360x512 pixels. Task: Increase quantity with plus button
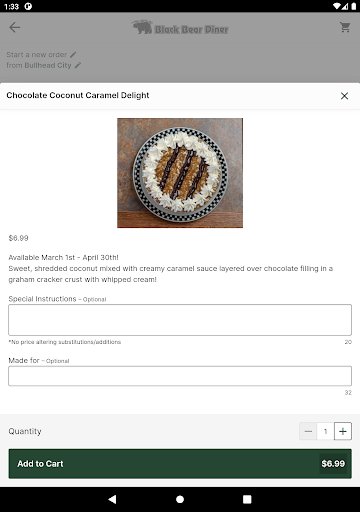[x=343, y=431]
